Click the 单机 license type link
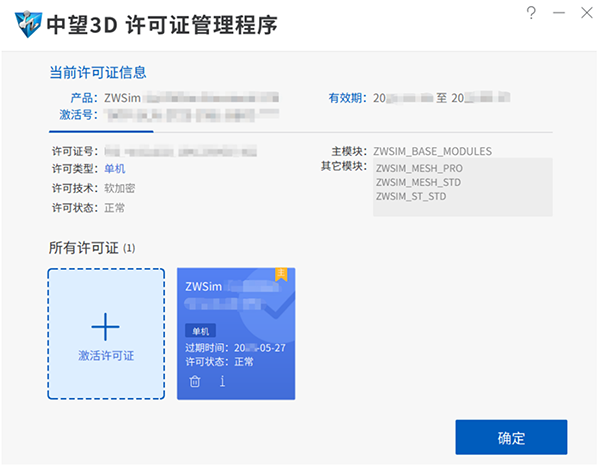This screenshot has height=466, width=600. click(x=115, y=169)
